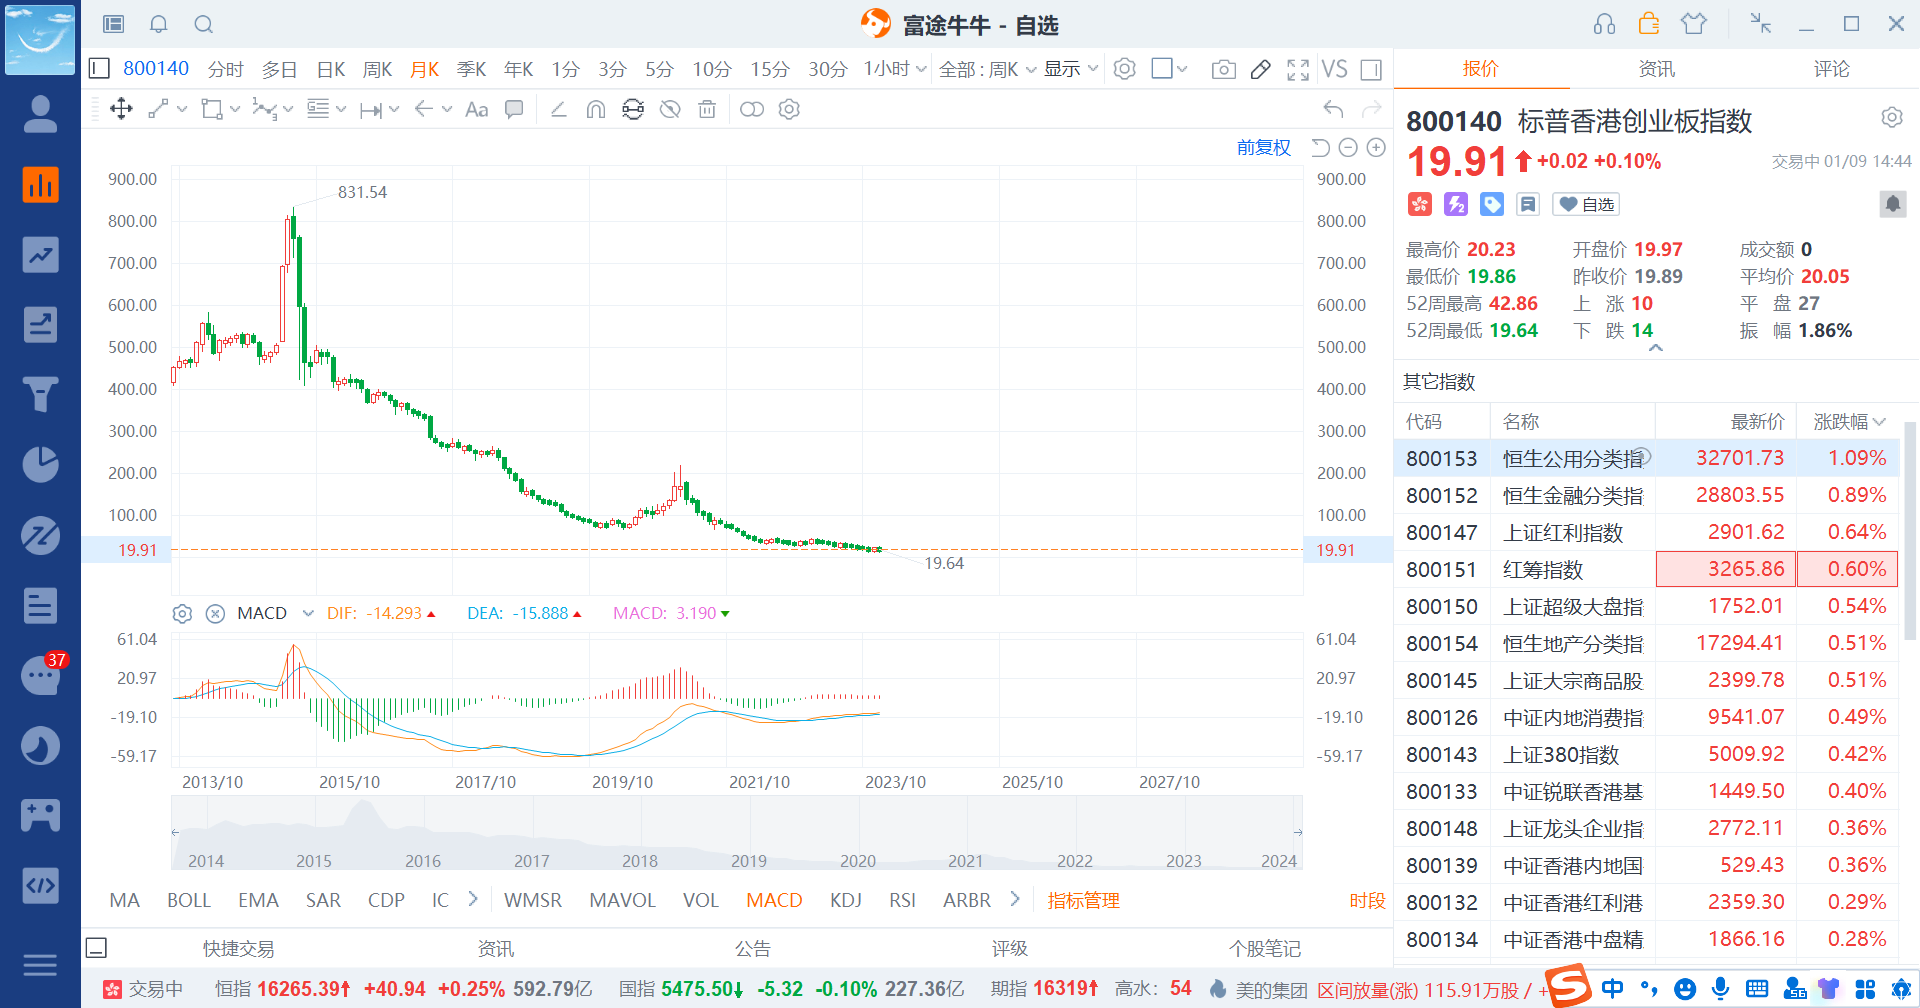This screenshot has height=1008, width=1920.
Task: Take a chart screenshot with camera icon
Action: click(x=1223, y=69)
